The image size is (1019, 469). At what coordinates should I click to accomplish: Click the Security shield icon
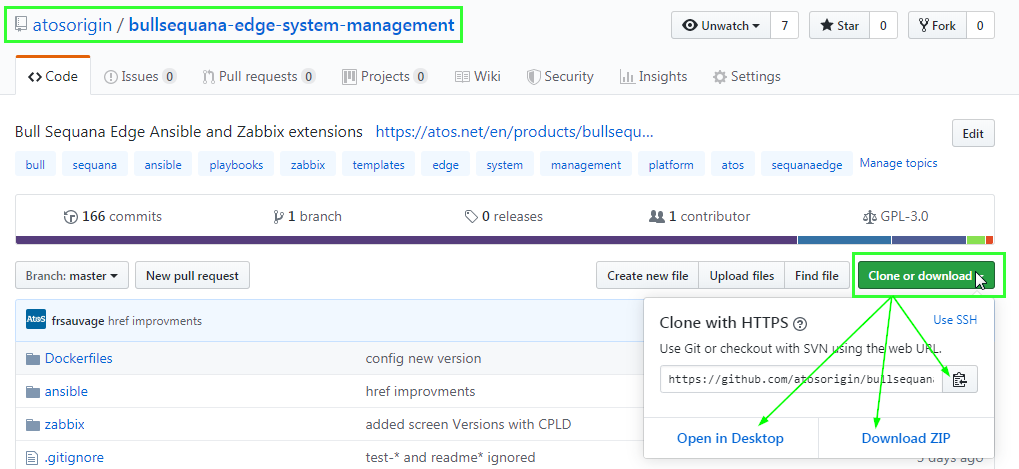(534, 77)
